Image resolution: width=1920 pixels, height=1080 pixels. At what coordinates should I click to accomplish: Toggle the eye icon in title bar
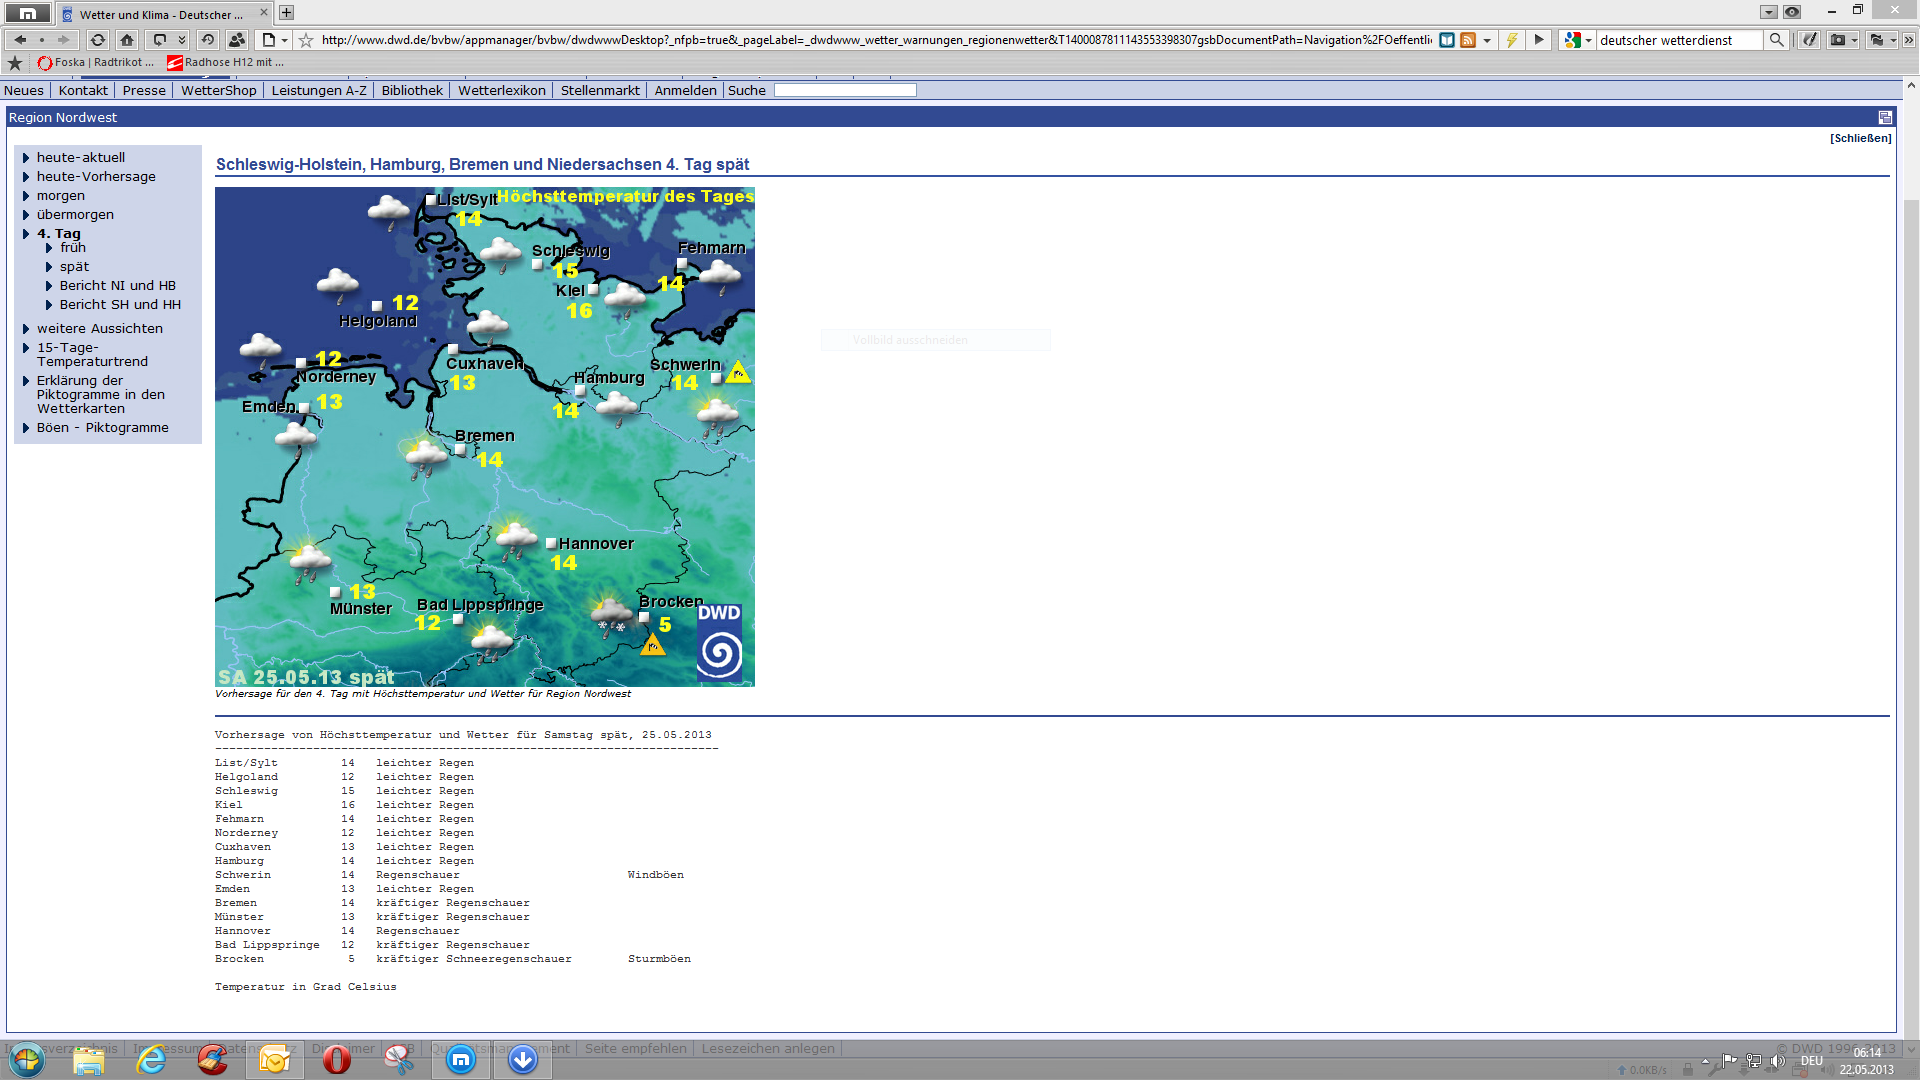pos(1792,12)
